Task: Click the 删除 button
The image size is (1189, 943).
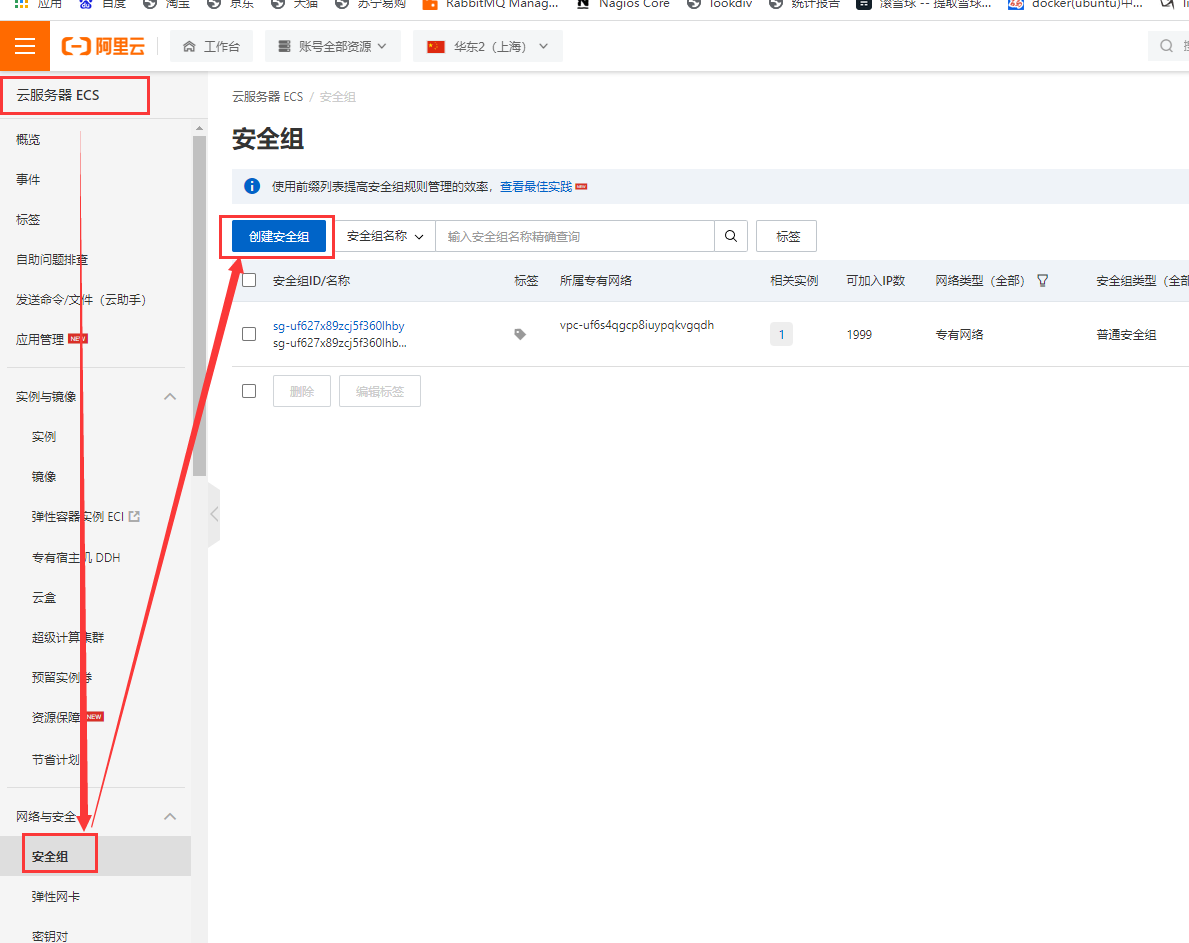Action: [302, 391]
